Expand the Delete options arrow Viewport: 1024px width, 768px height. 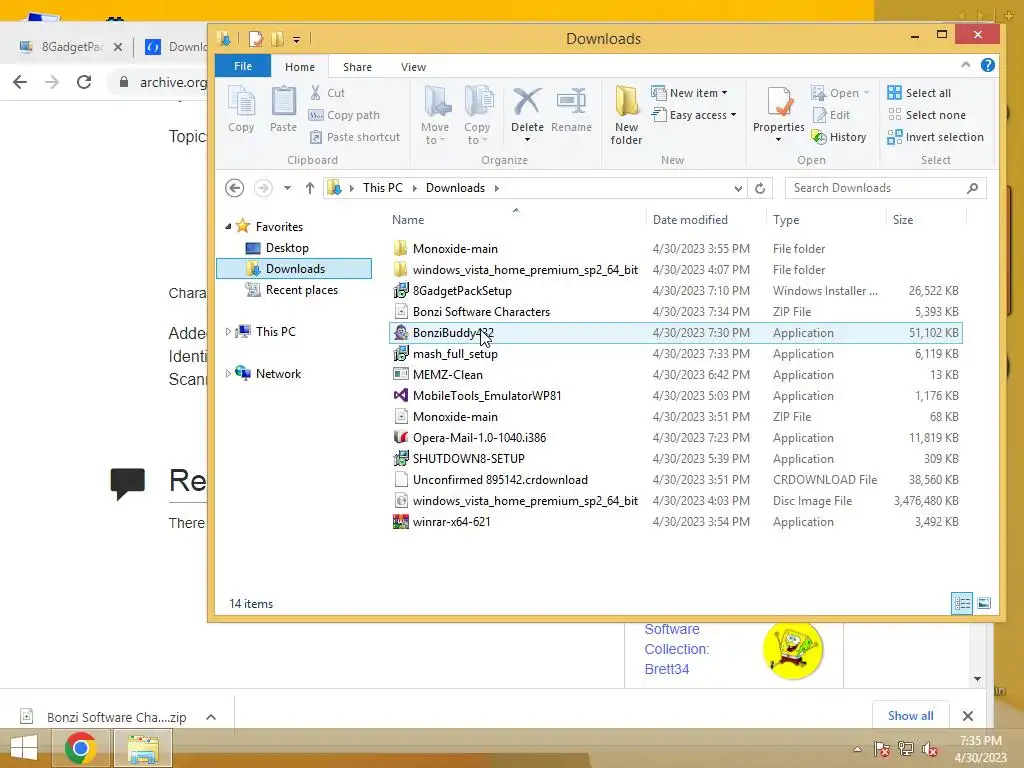[527, 139]
